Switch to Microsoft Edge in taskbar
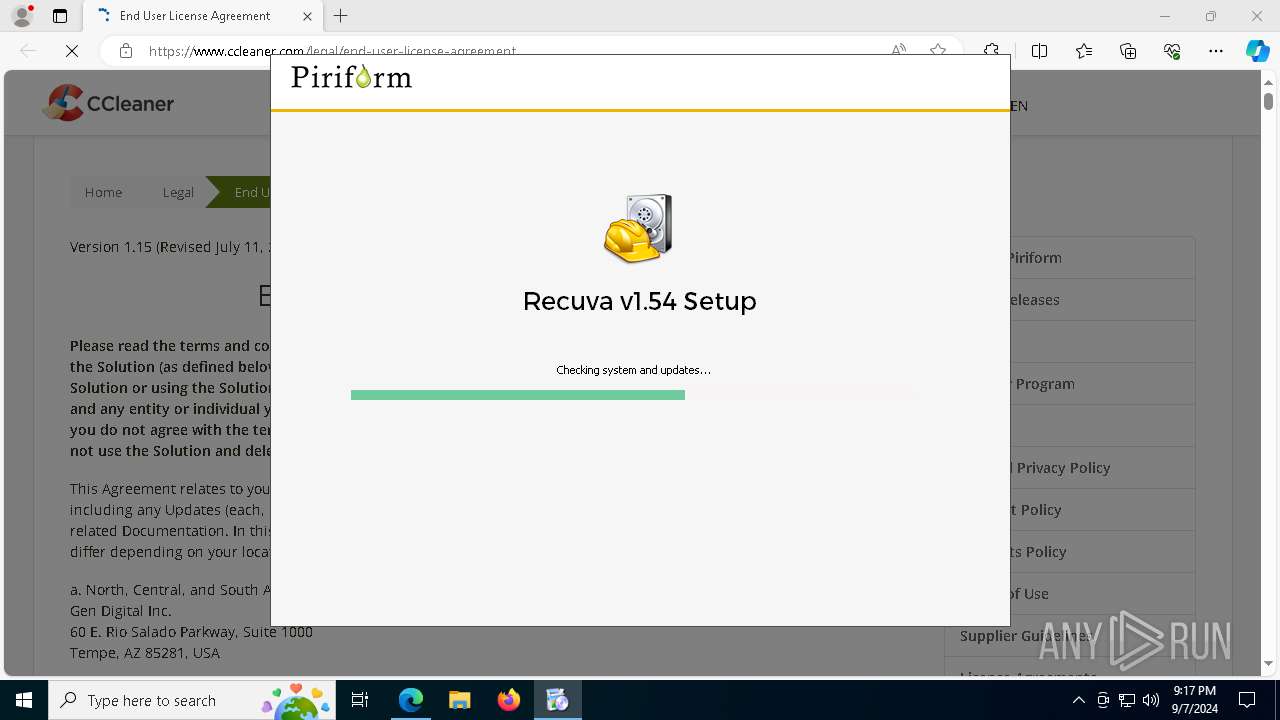 point(411,700)
